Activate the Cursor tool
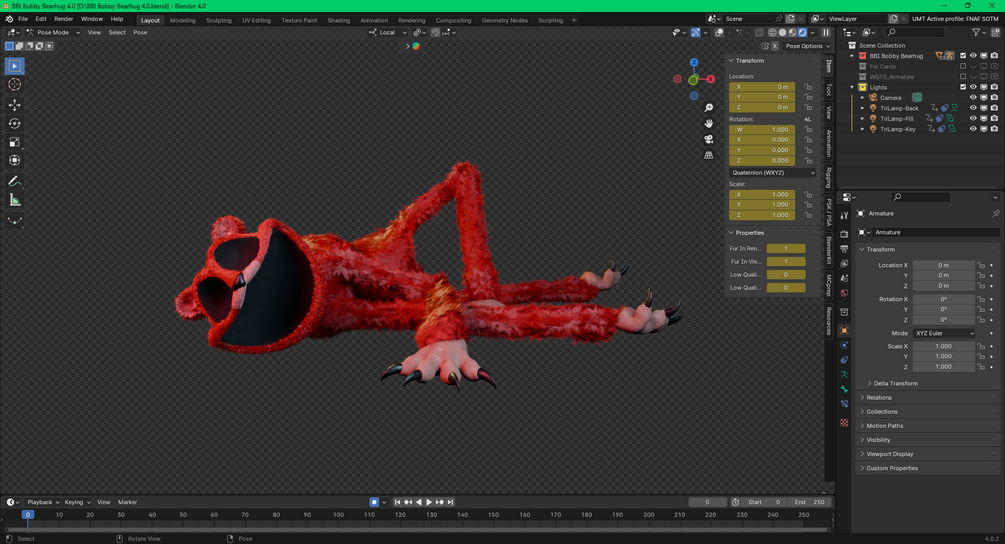Image resolution: width=1005 pixels, height=544 pixels. 15,85
